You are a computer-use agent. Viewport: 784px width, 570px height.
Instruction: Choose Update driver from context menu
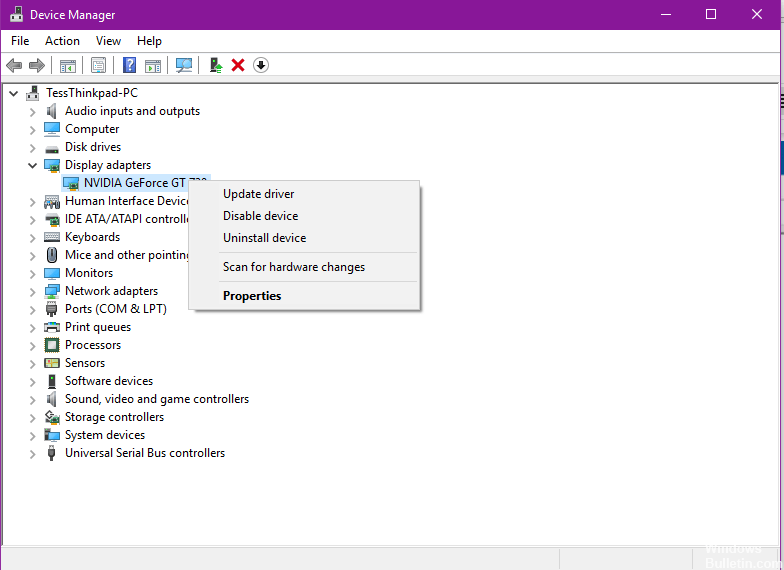pos(304,194)
